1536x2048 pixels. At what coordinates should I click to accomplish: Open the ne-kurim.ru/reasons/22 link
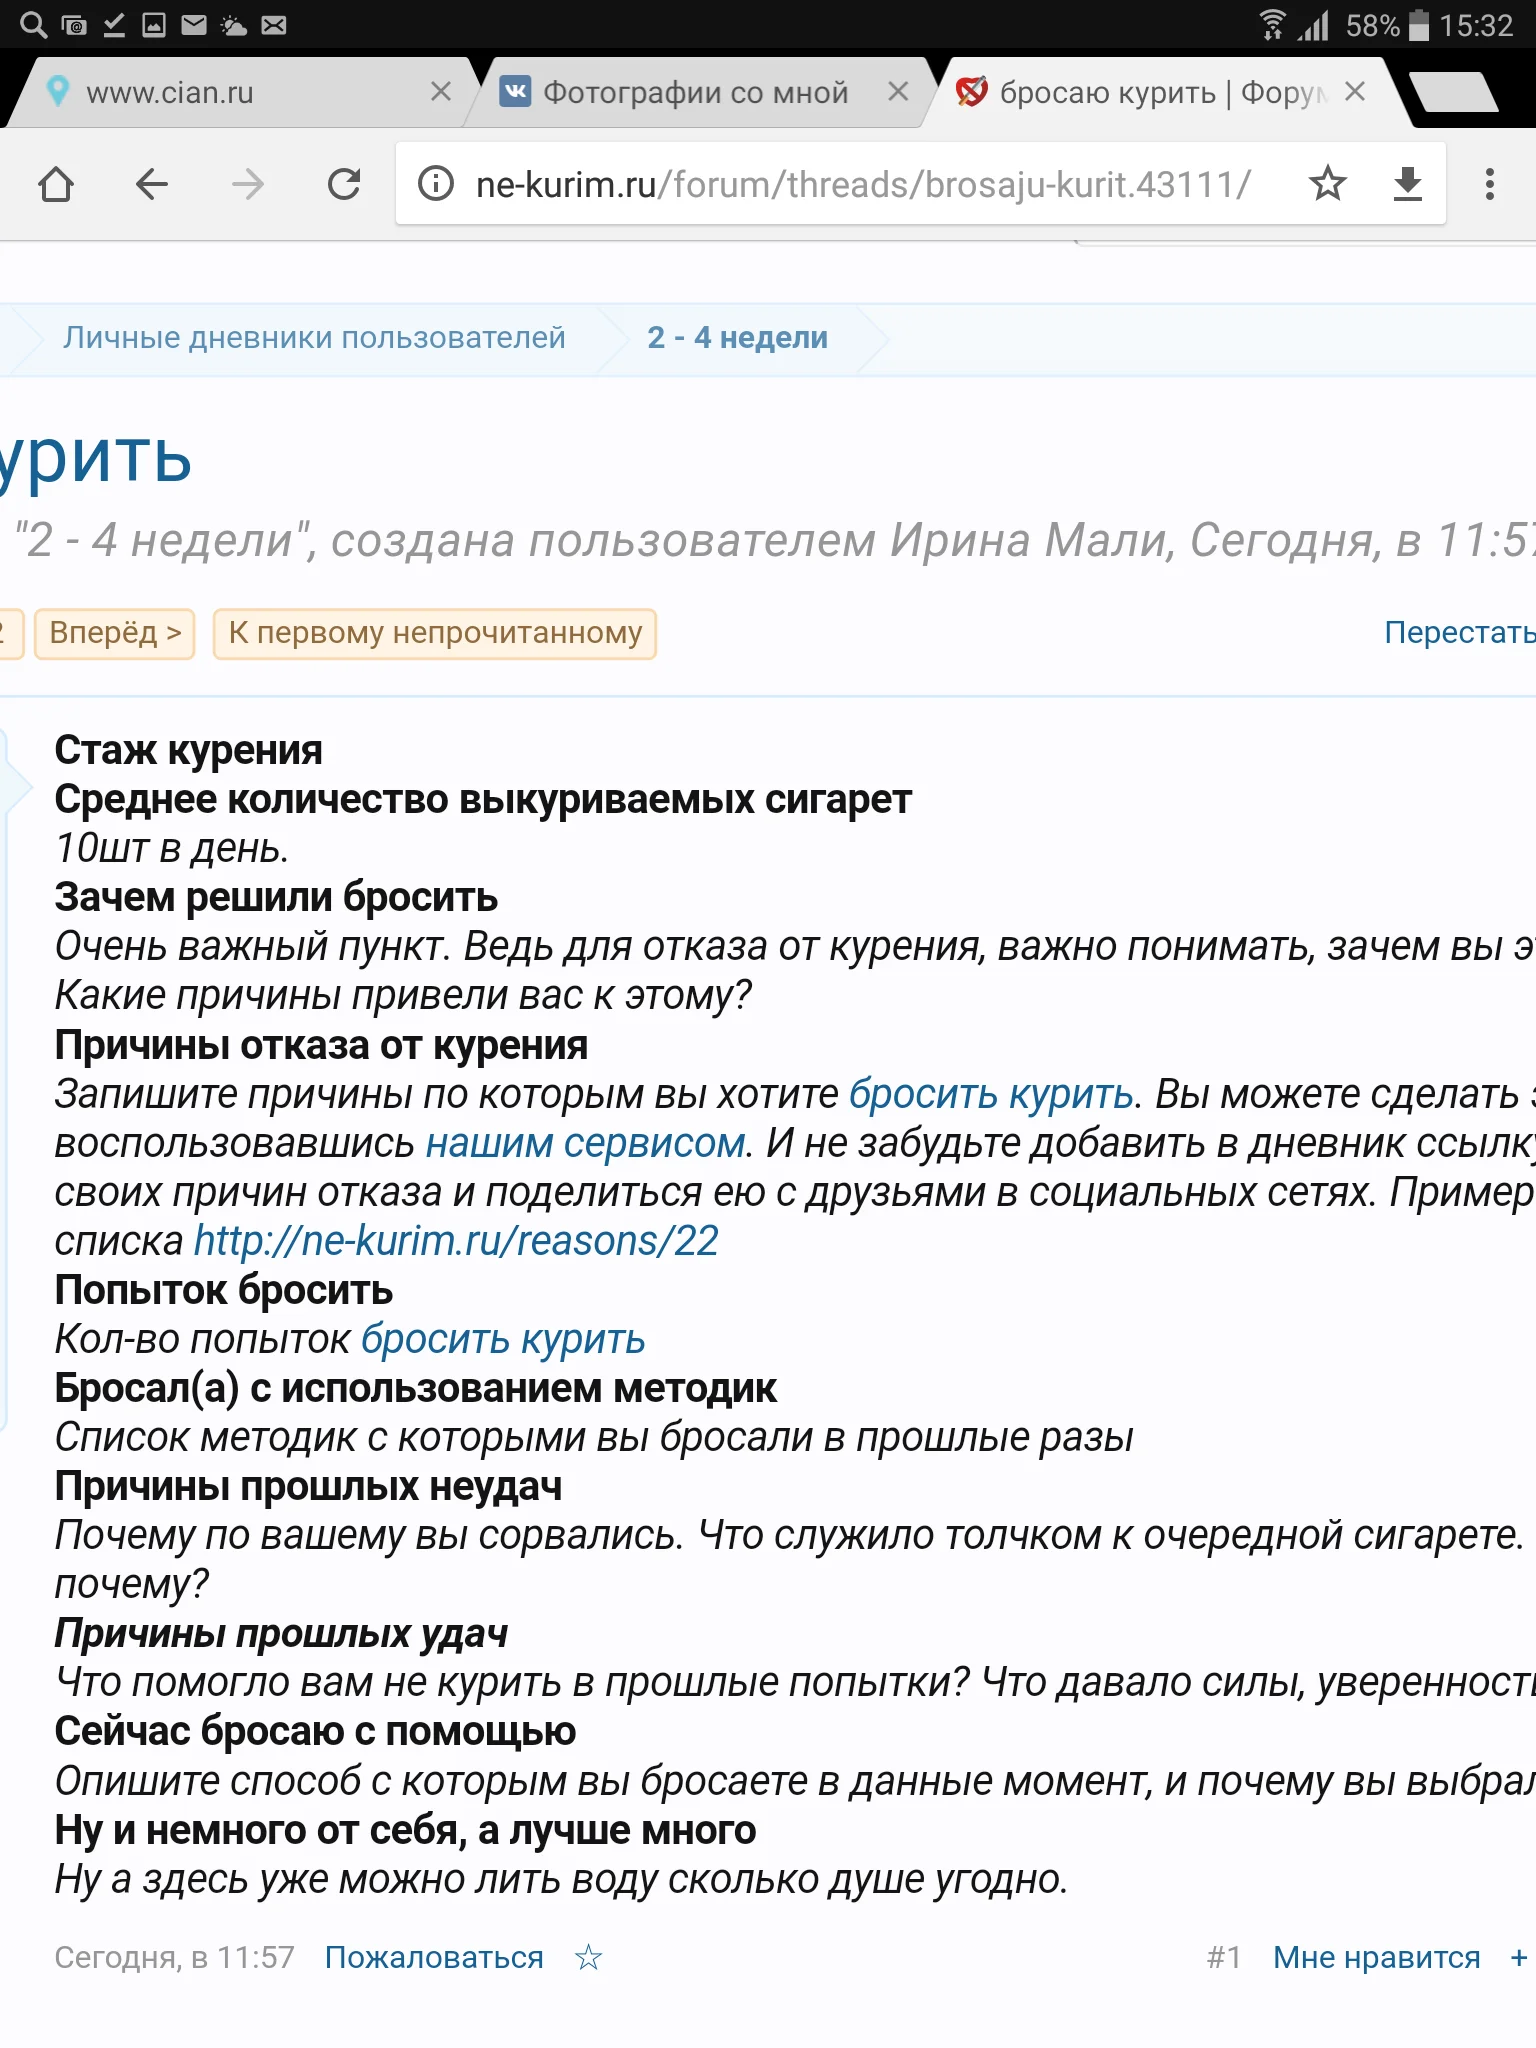point(456,1241)
